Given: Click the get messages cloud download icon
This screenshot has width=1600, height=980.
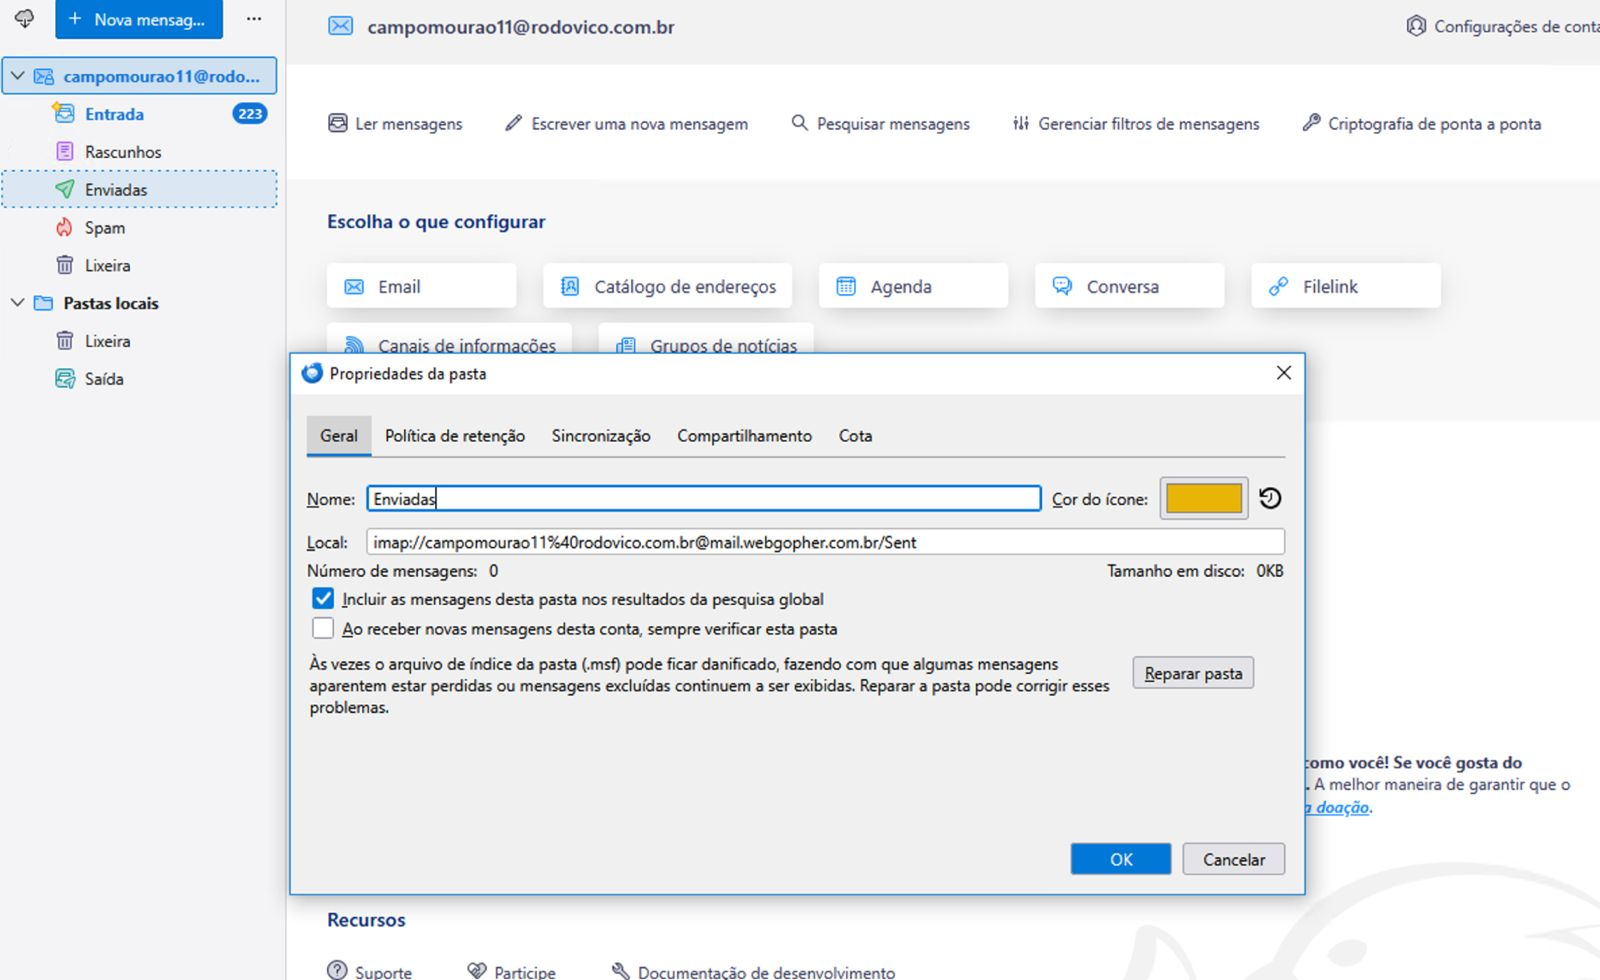Looking at the screenshot, I should pos(24,19).
